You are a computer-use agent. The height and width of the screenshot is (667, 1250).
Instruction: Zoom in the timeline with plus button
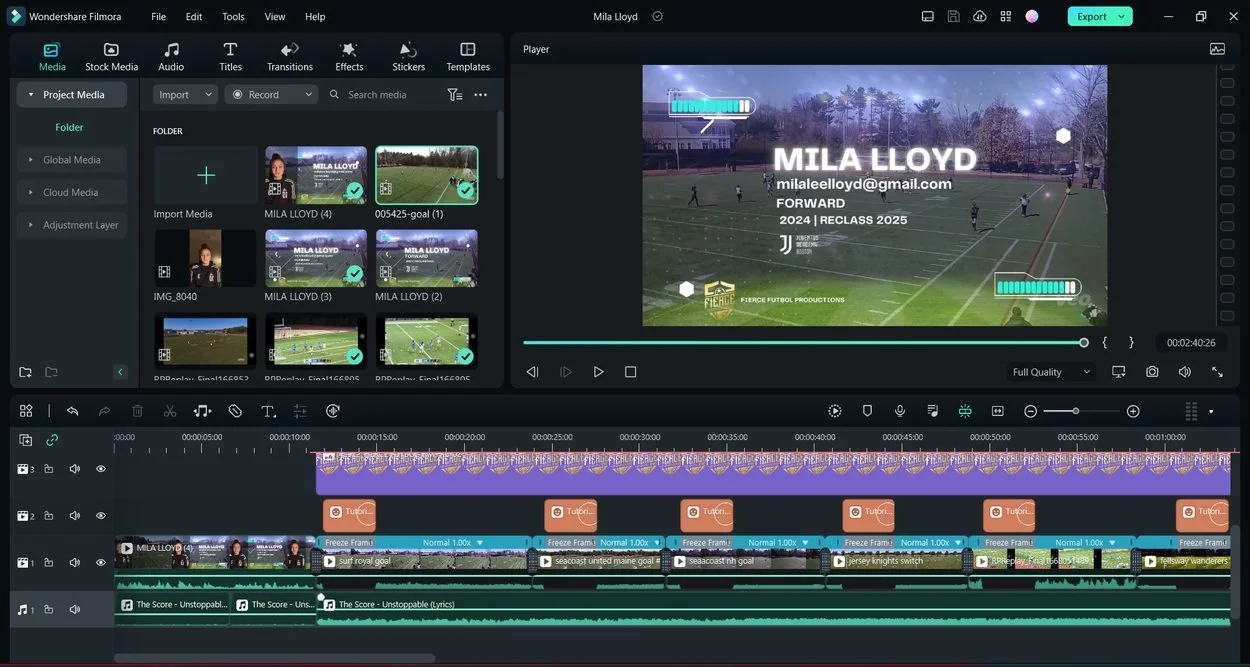tap(1133, 411)
